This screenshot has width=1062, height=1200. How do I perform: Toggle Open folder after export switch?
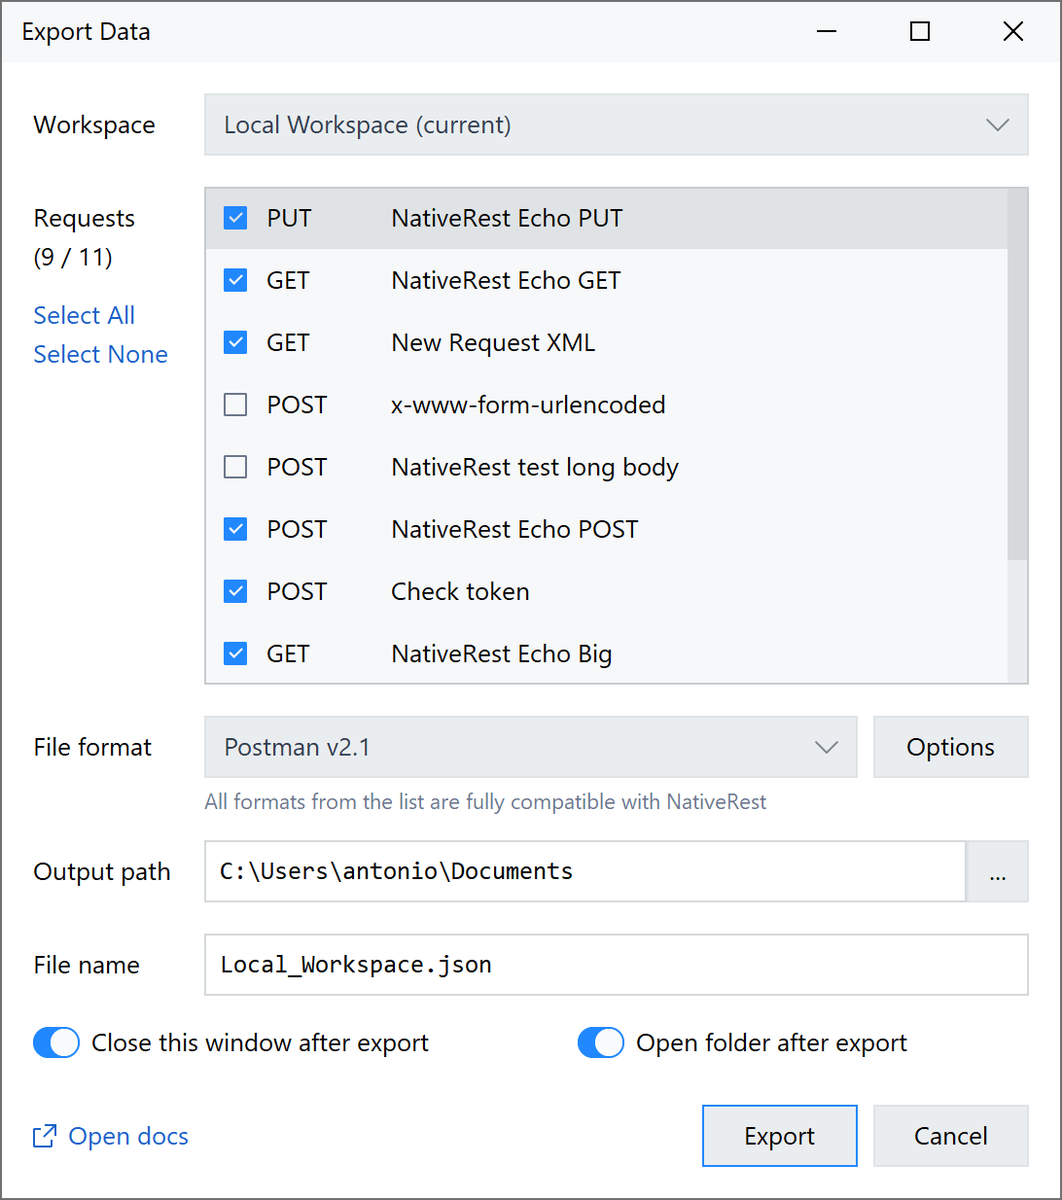601,1043
